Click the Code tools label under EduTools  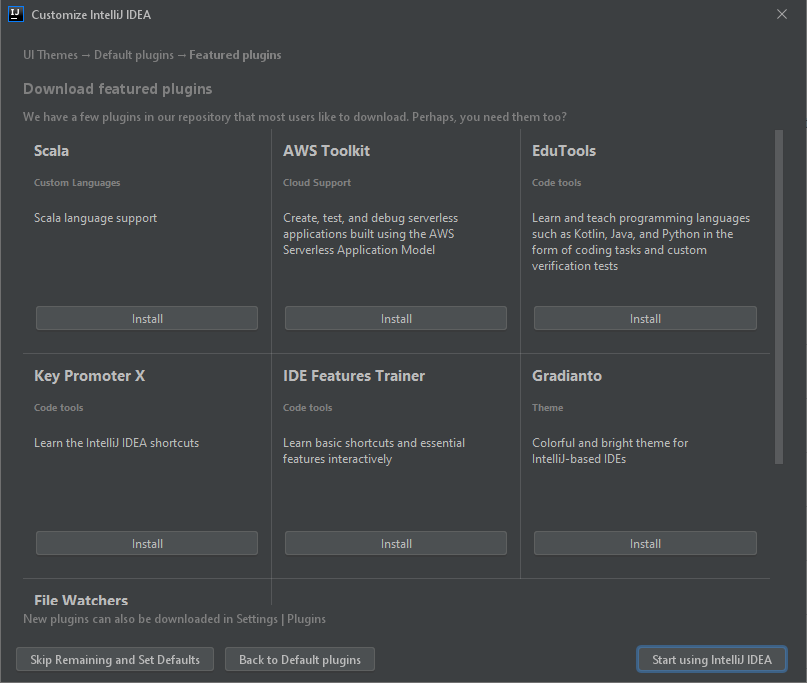(556, 183)
